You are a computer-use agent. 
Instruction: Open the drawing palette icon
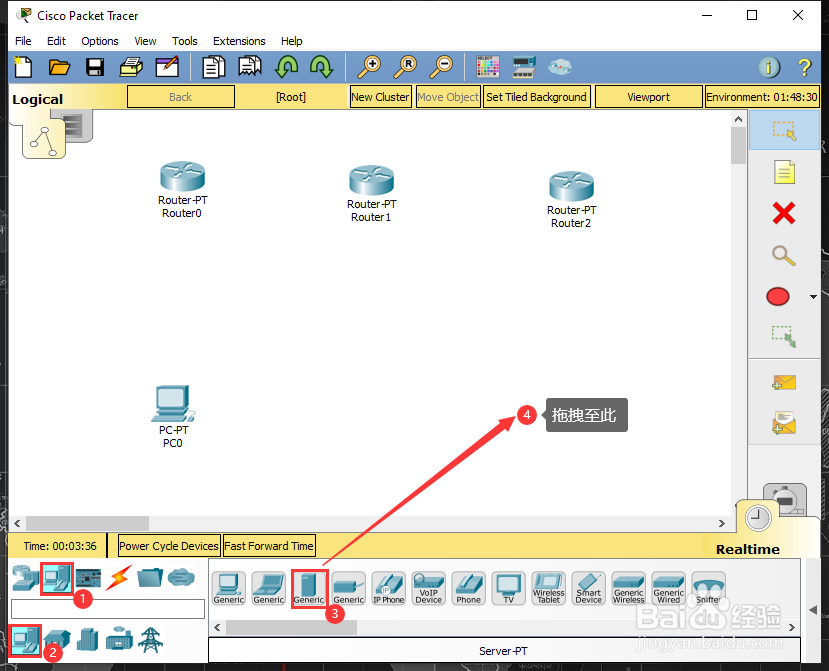coord(487,67)
